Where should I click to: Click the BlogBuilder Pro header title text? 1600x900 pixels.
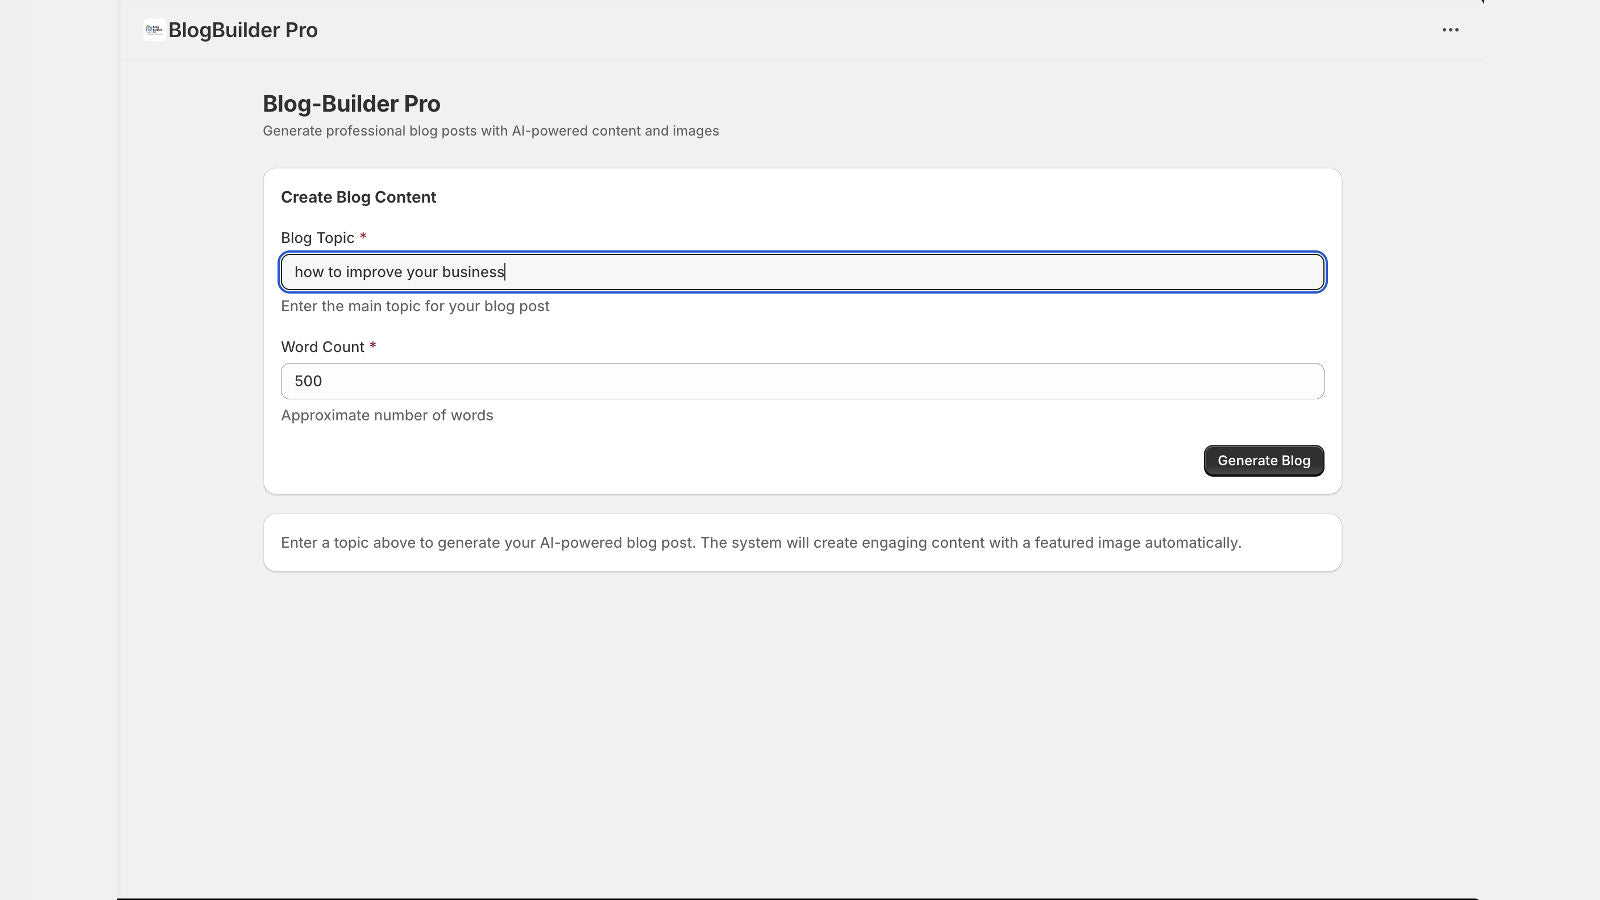243,30
